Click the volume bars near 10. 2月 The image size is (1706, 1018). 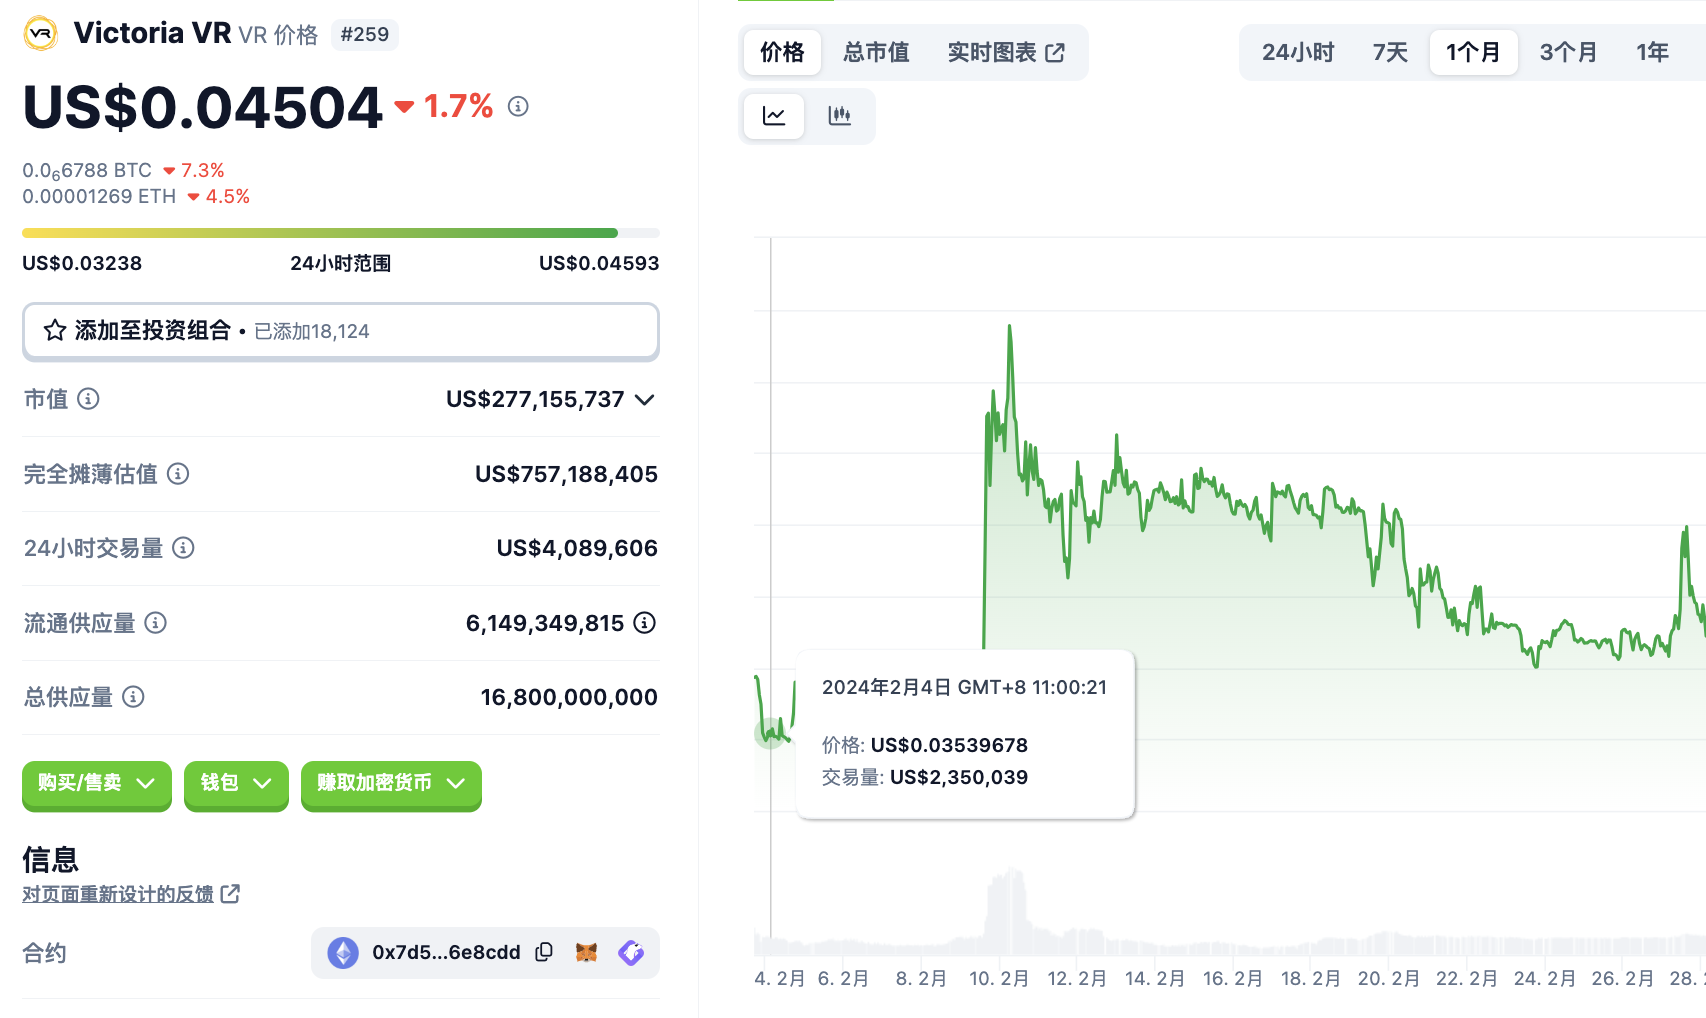1008,912
